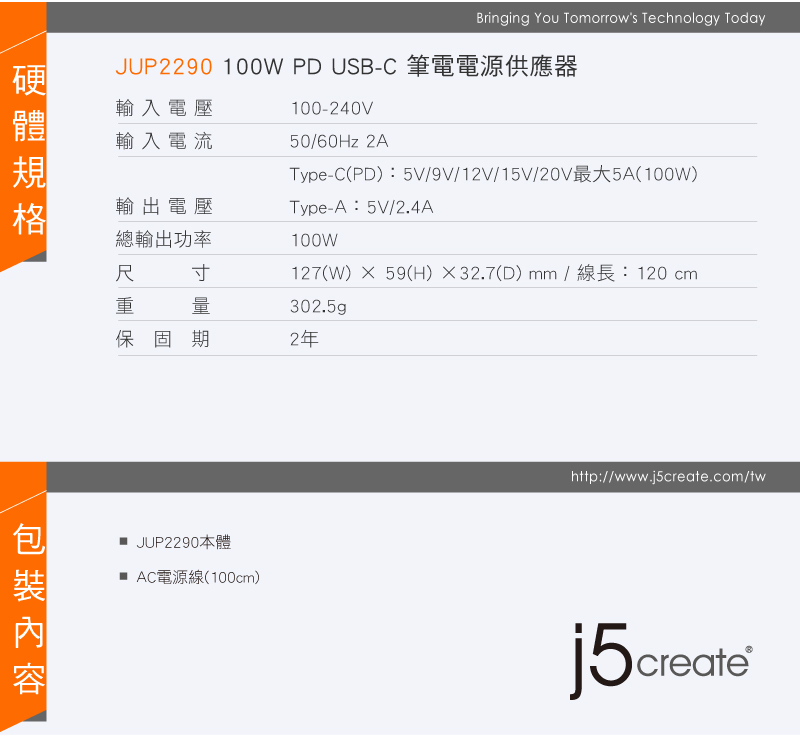Select the warranty value 2年
This screenshot has width=800, height=738.
click(x=304, y=339)
